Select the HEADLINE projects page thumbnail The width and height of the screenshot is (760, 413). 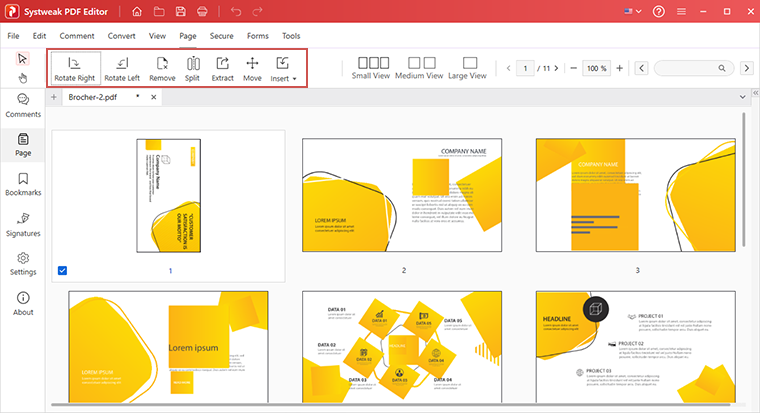[635, 347]
